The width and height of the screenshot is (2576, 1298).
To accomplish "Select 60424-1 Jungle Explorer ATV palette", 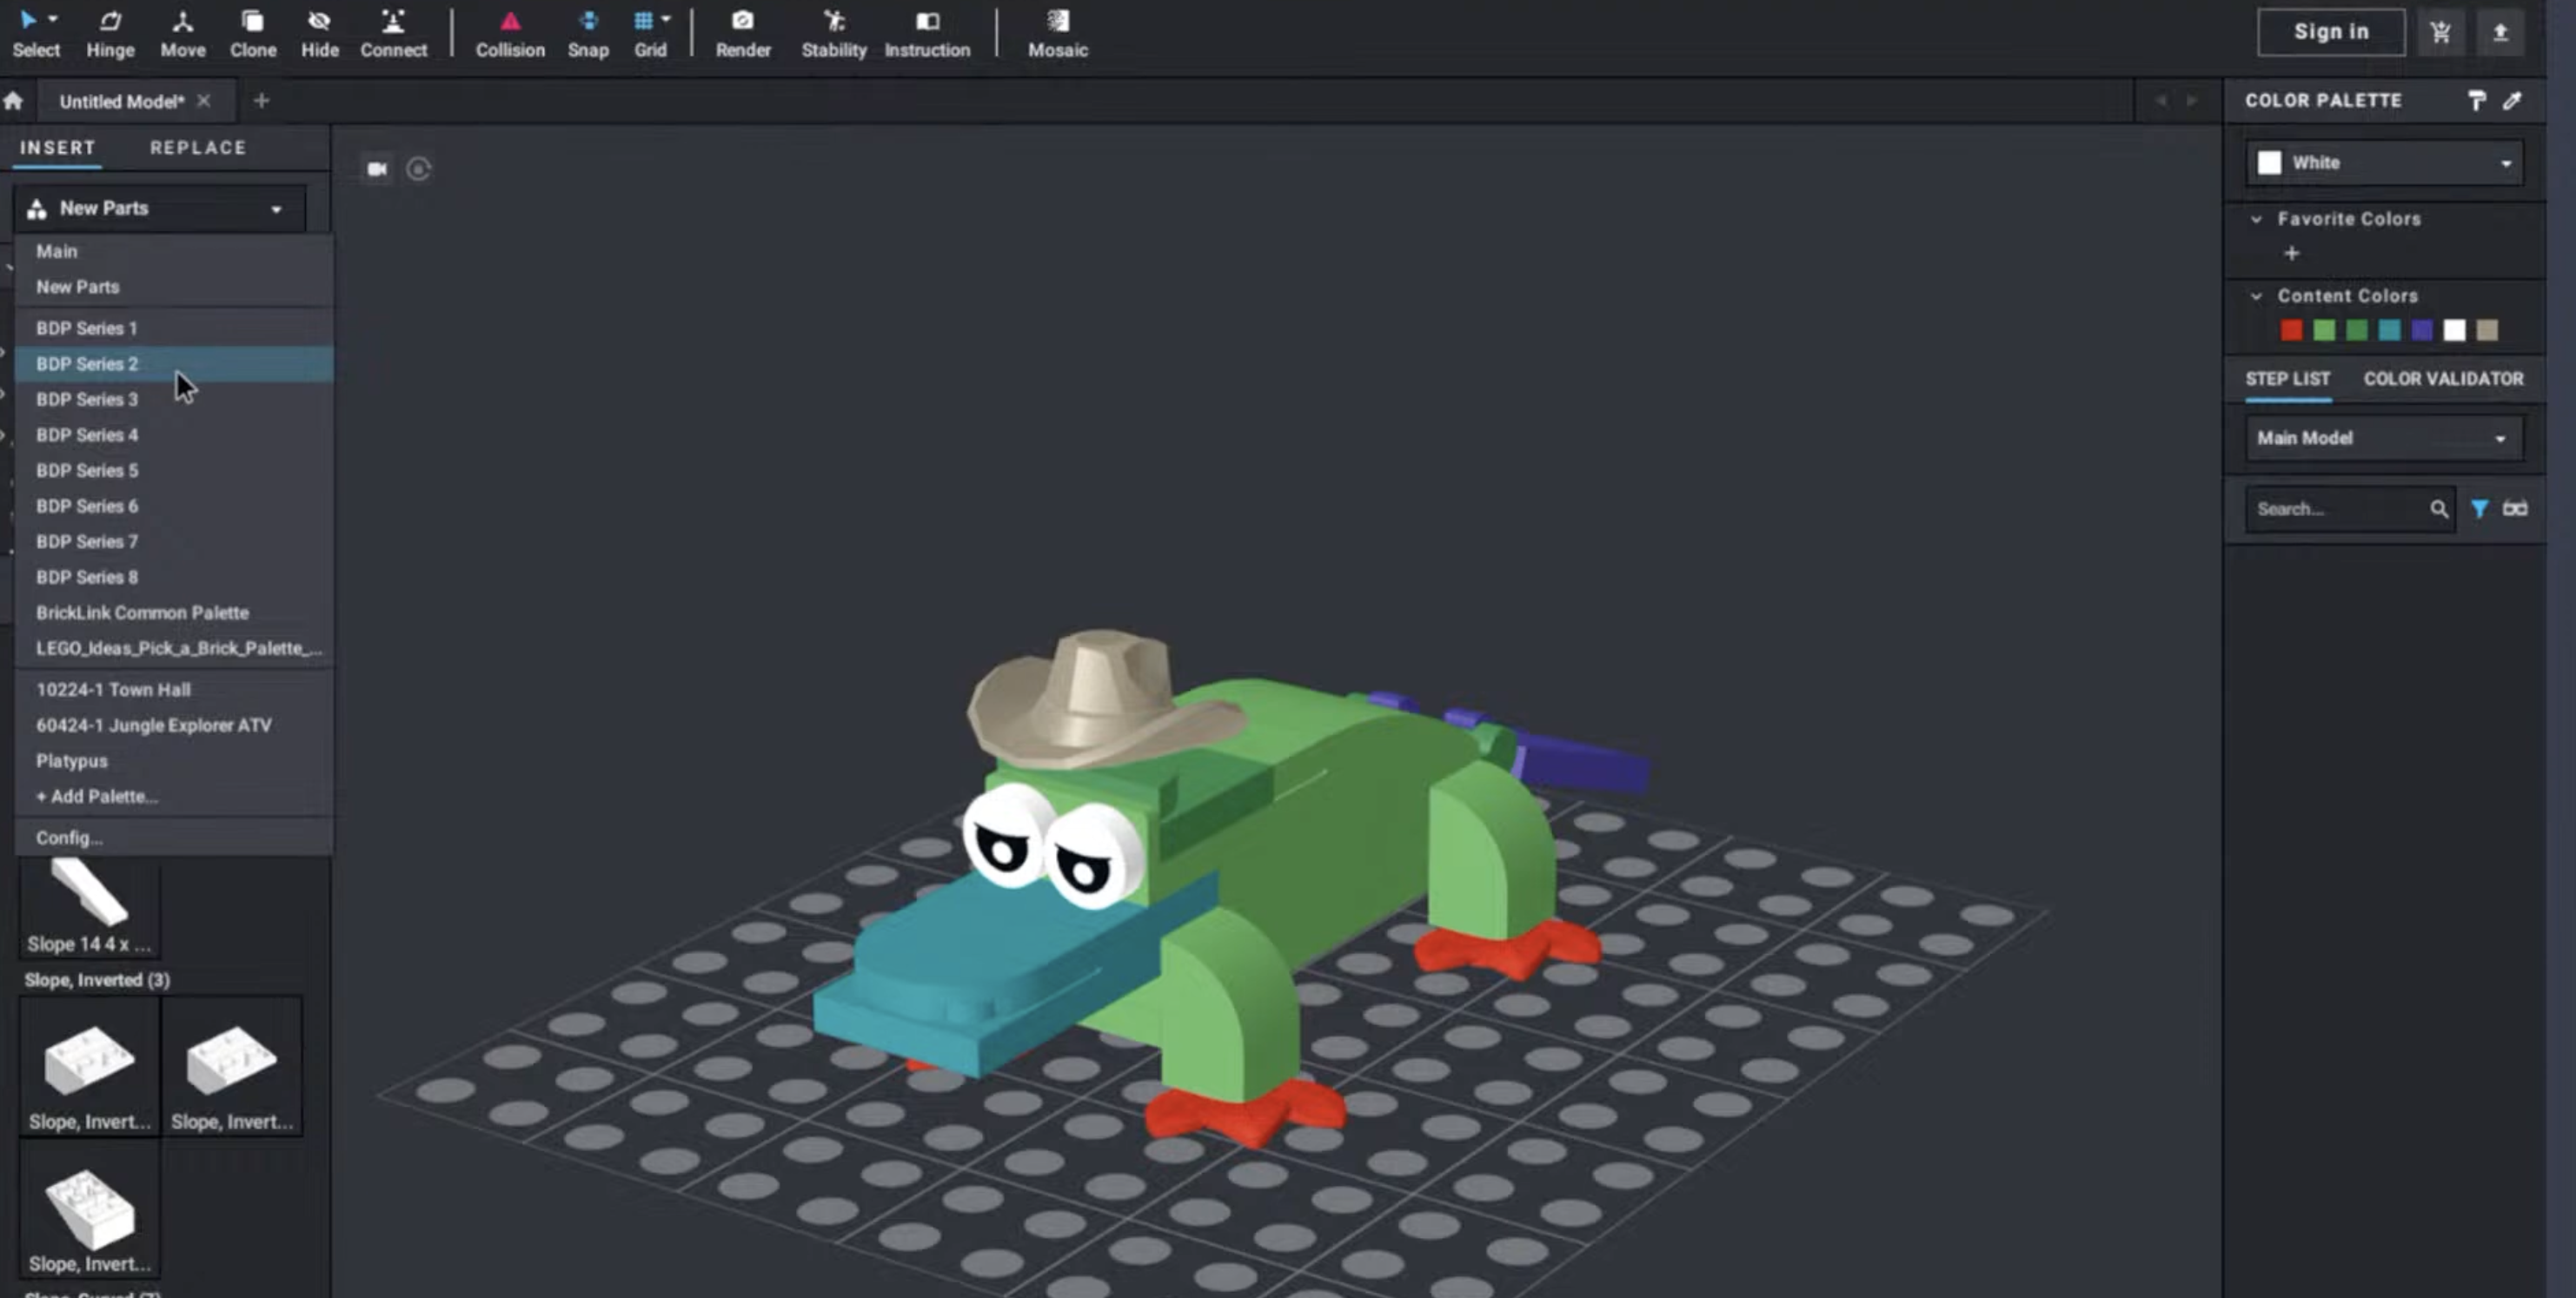I will coord(174,725).
